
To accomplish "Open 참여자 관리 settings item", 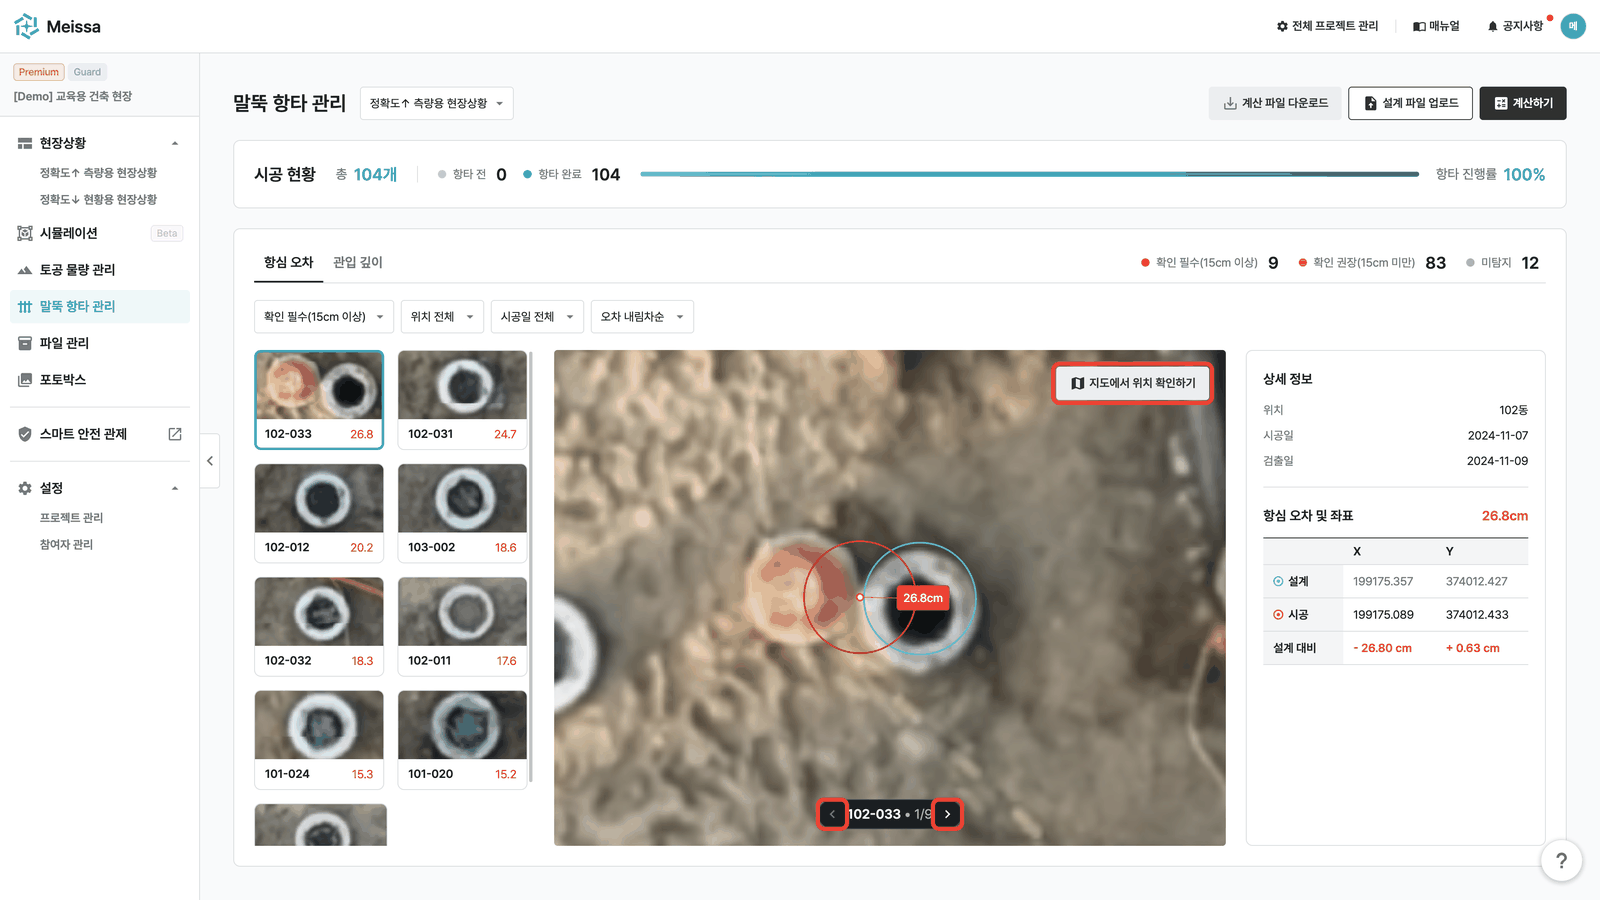I will coord(66,544).
